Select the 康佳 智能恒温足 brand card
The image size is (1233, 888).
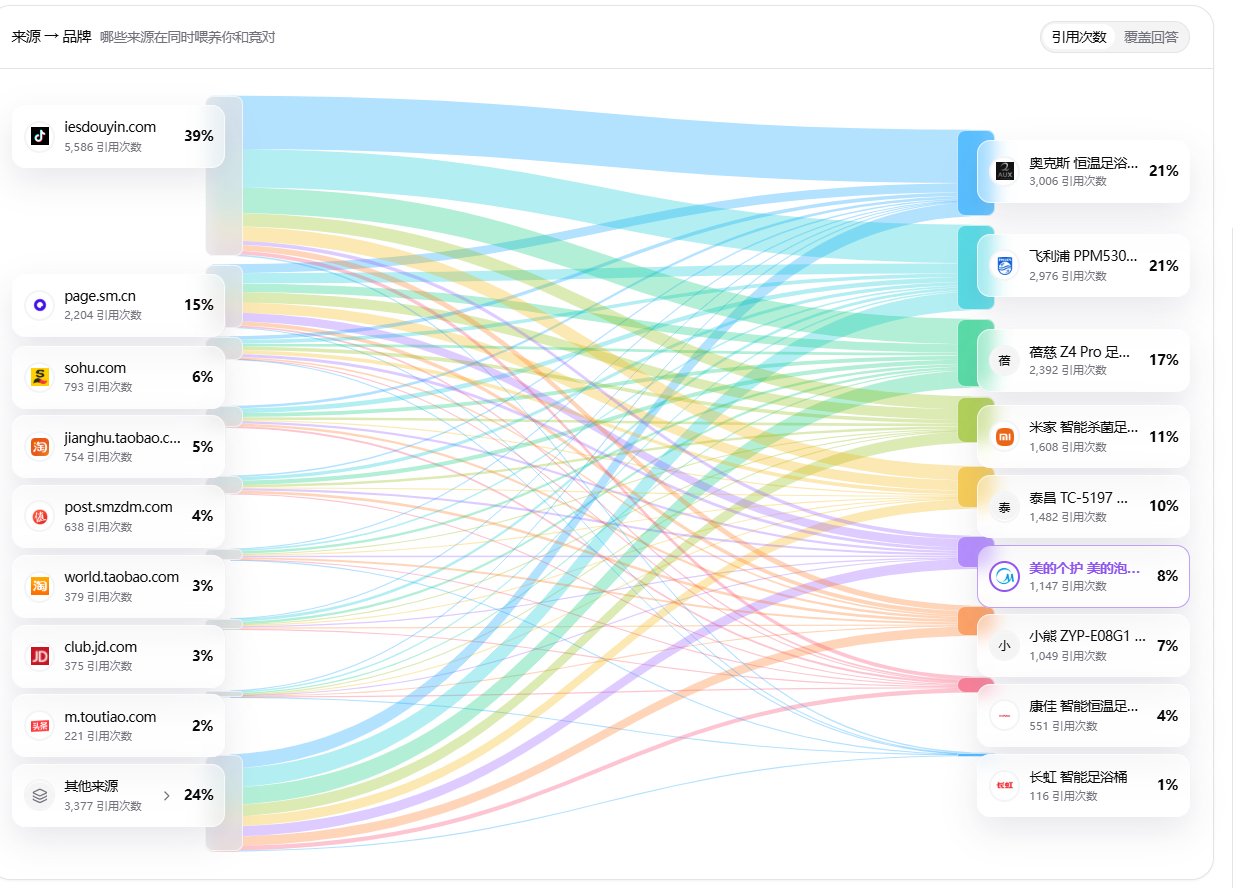tap(1083, 715)
